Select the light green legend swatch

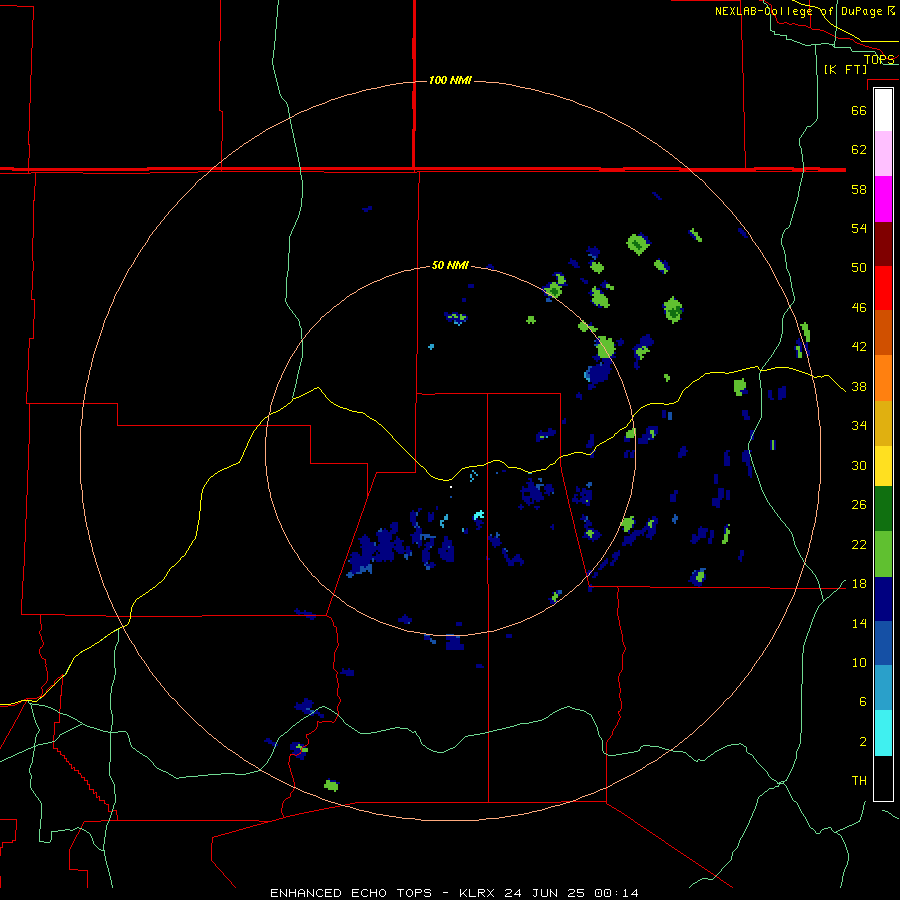pos(883,554)
